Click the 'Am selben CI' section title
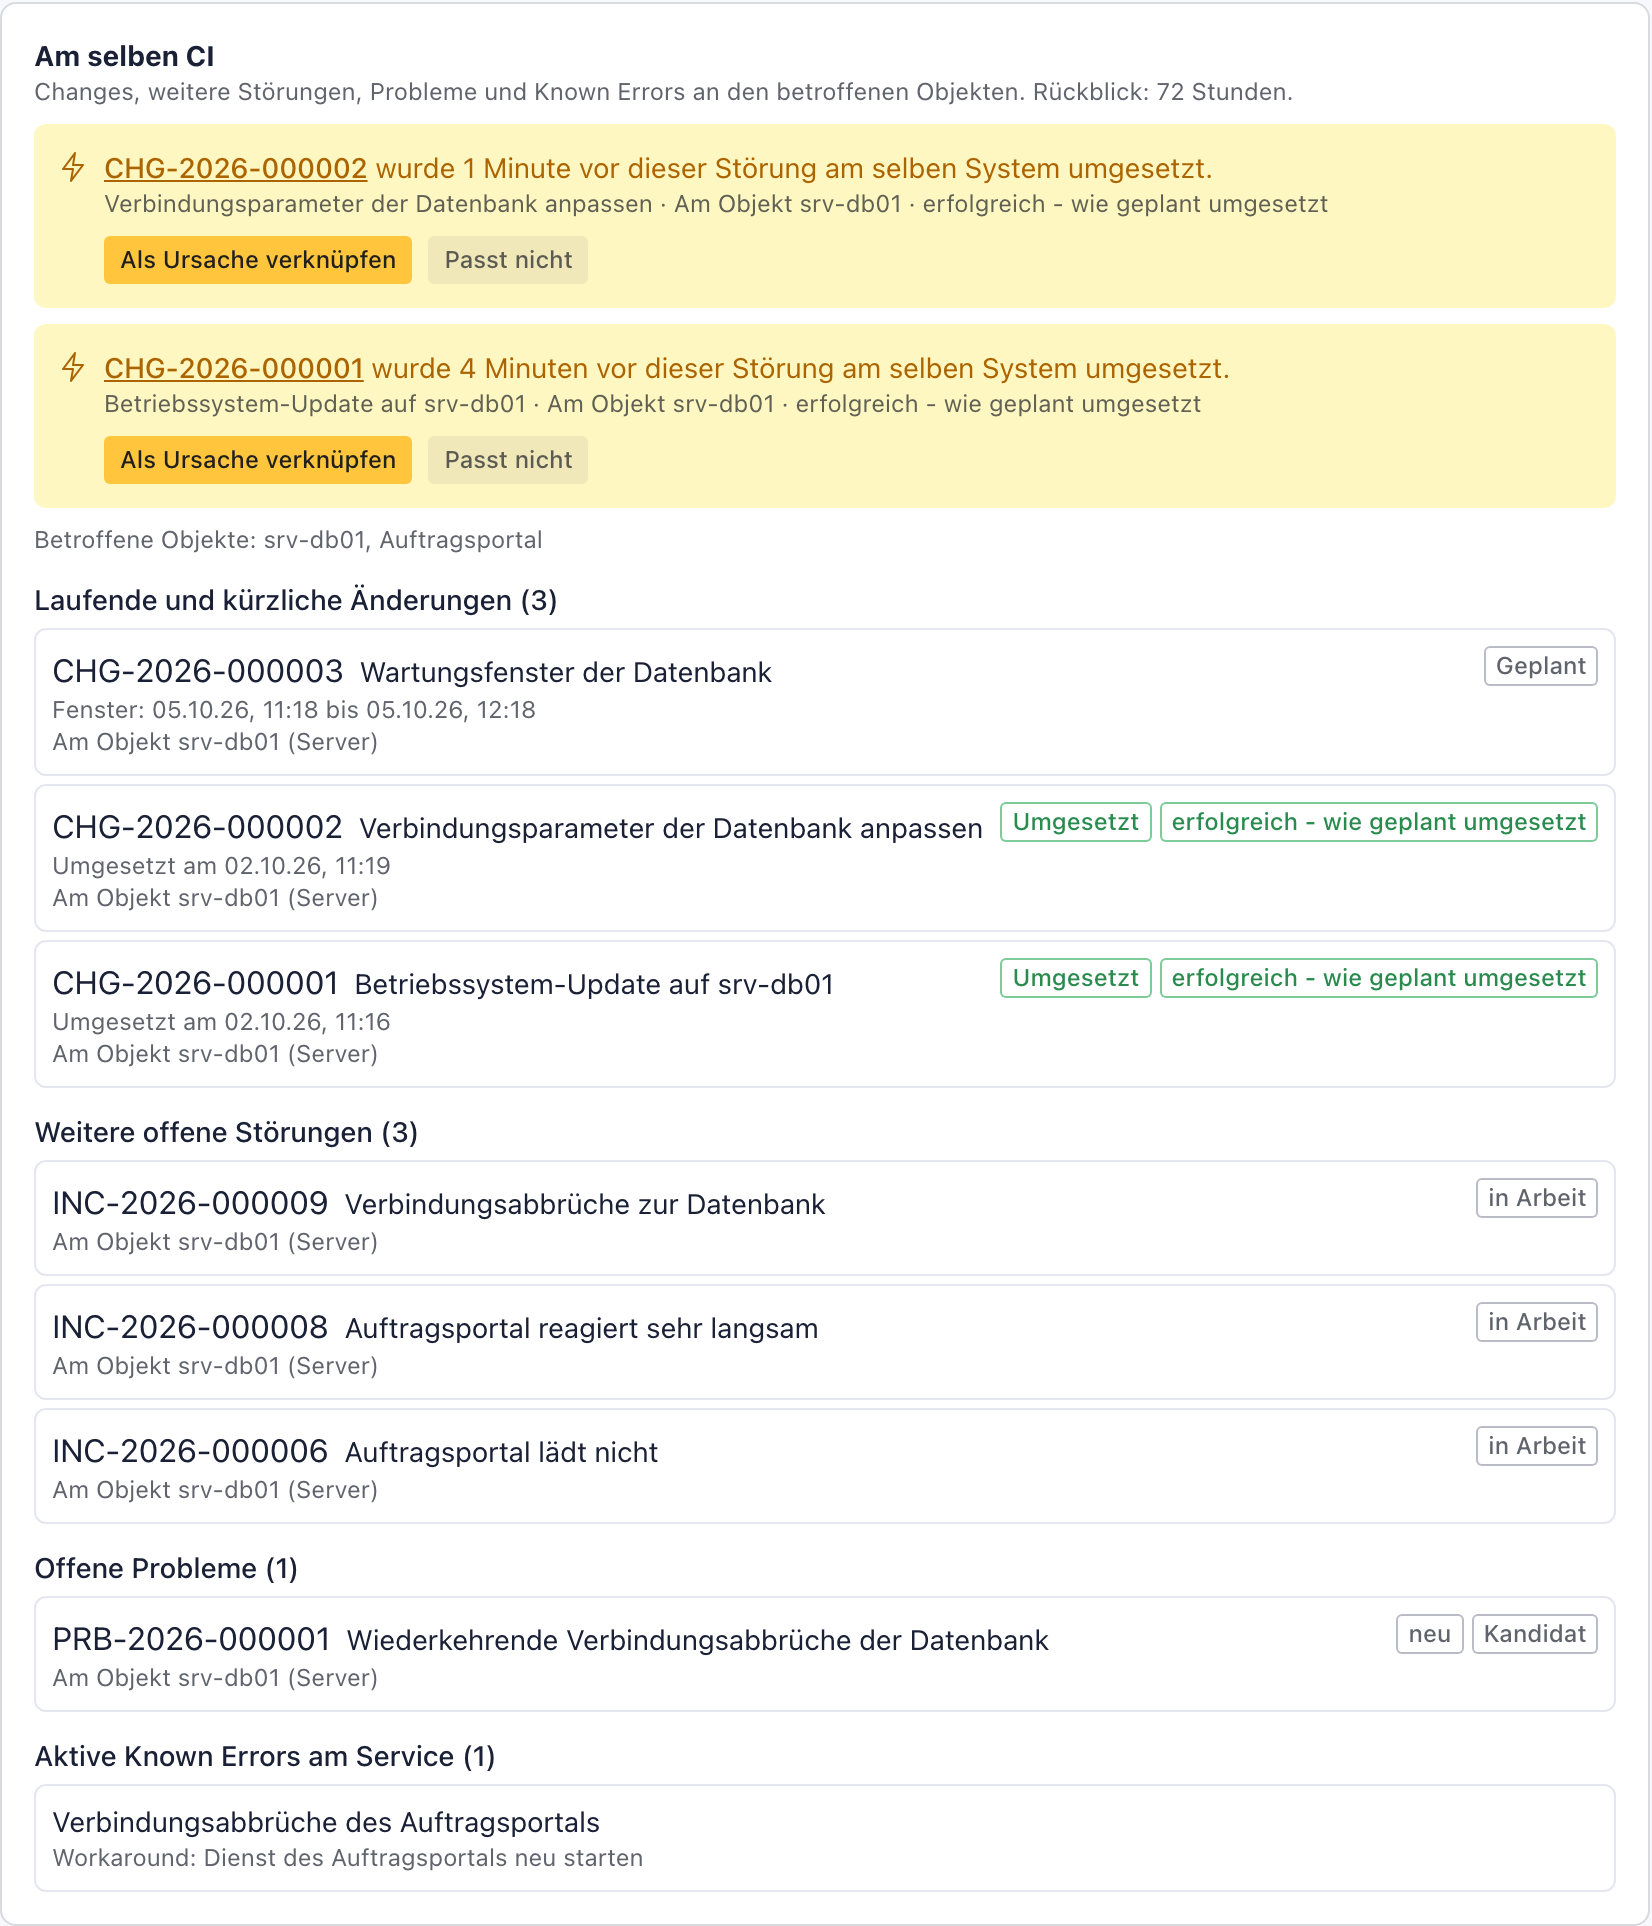1652x1926 pixels. (125, 57)
